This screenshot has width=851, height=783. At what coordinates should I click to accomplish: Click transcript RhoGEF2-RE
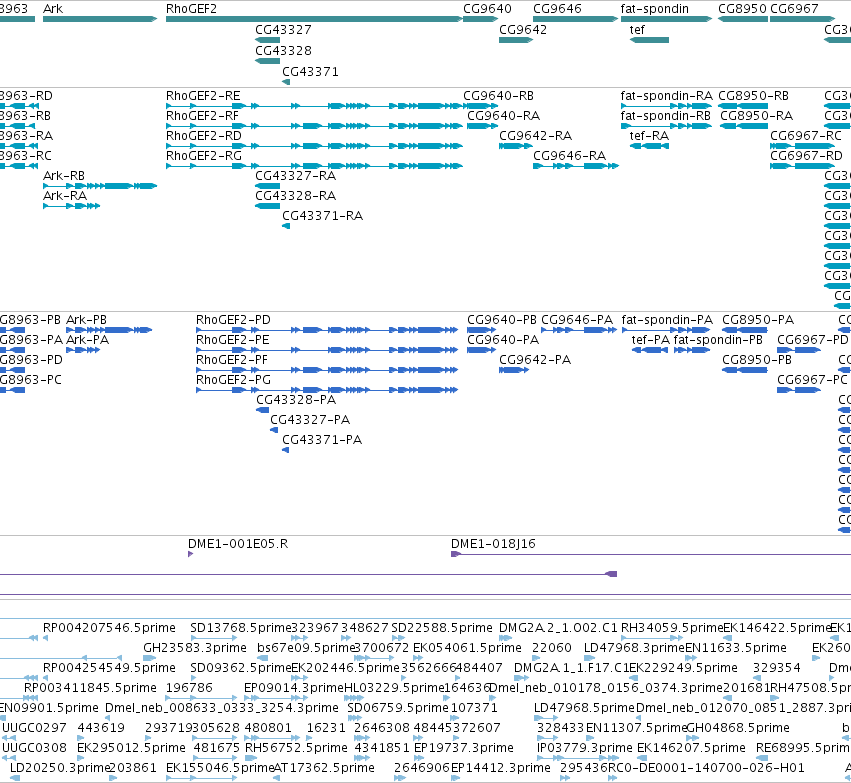click(203, 96)
